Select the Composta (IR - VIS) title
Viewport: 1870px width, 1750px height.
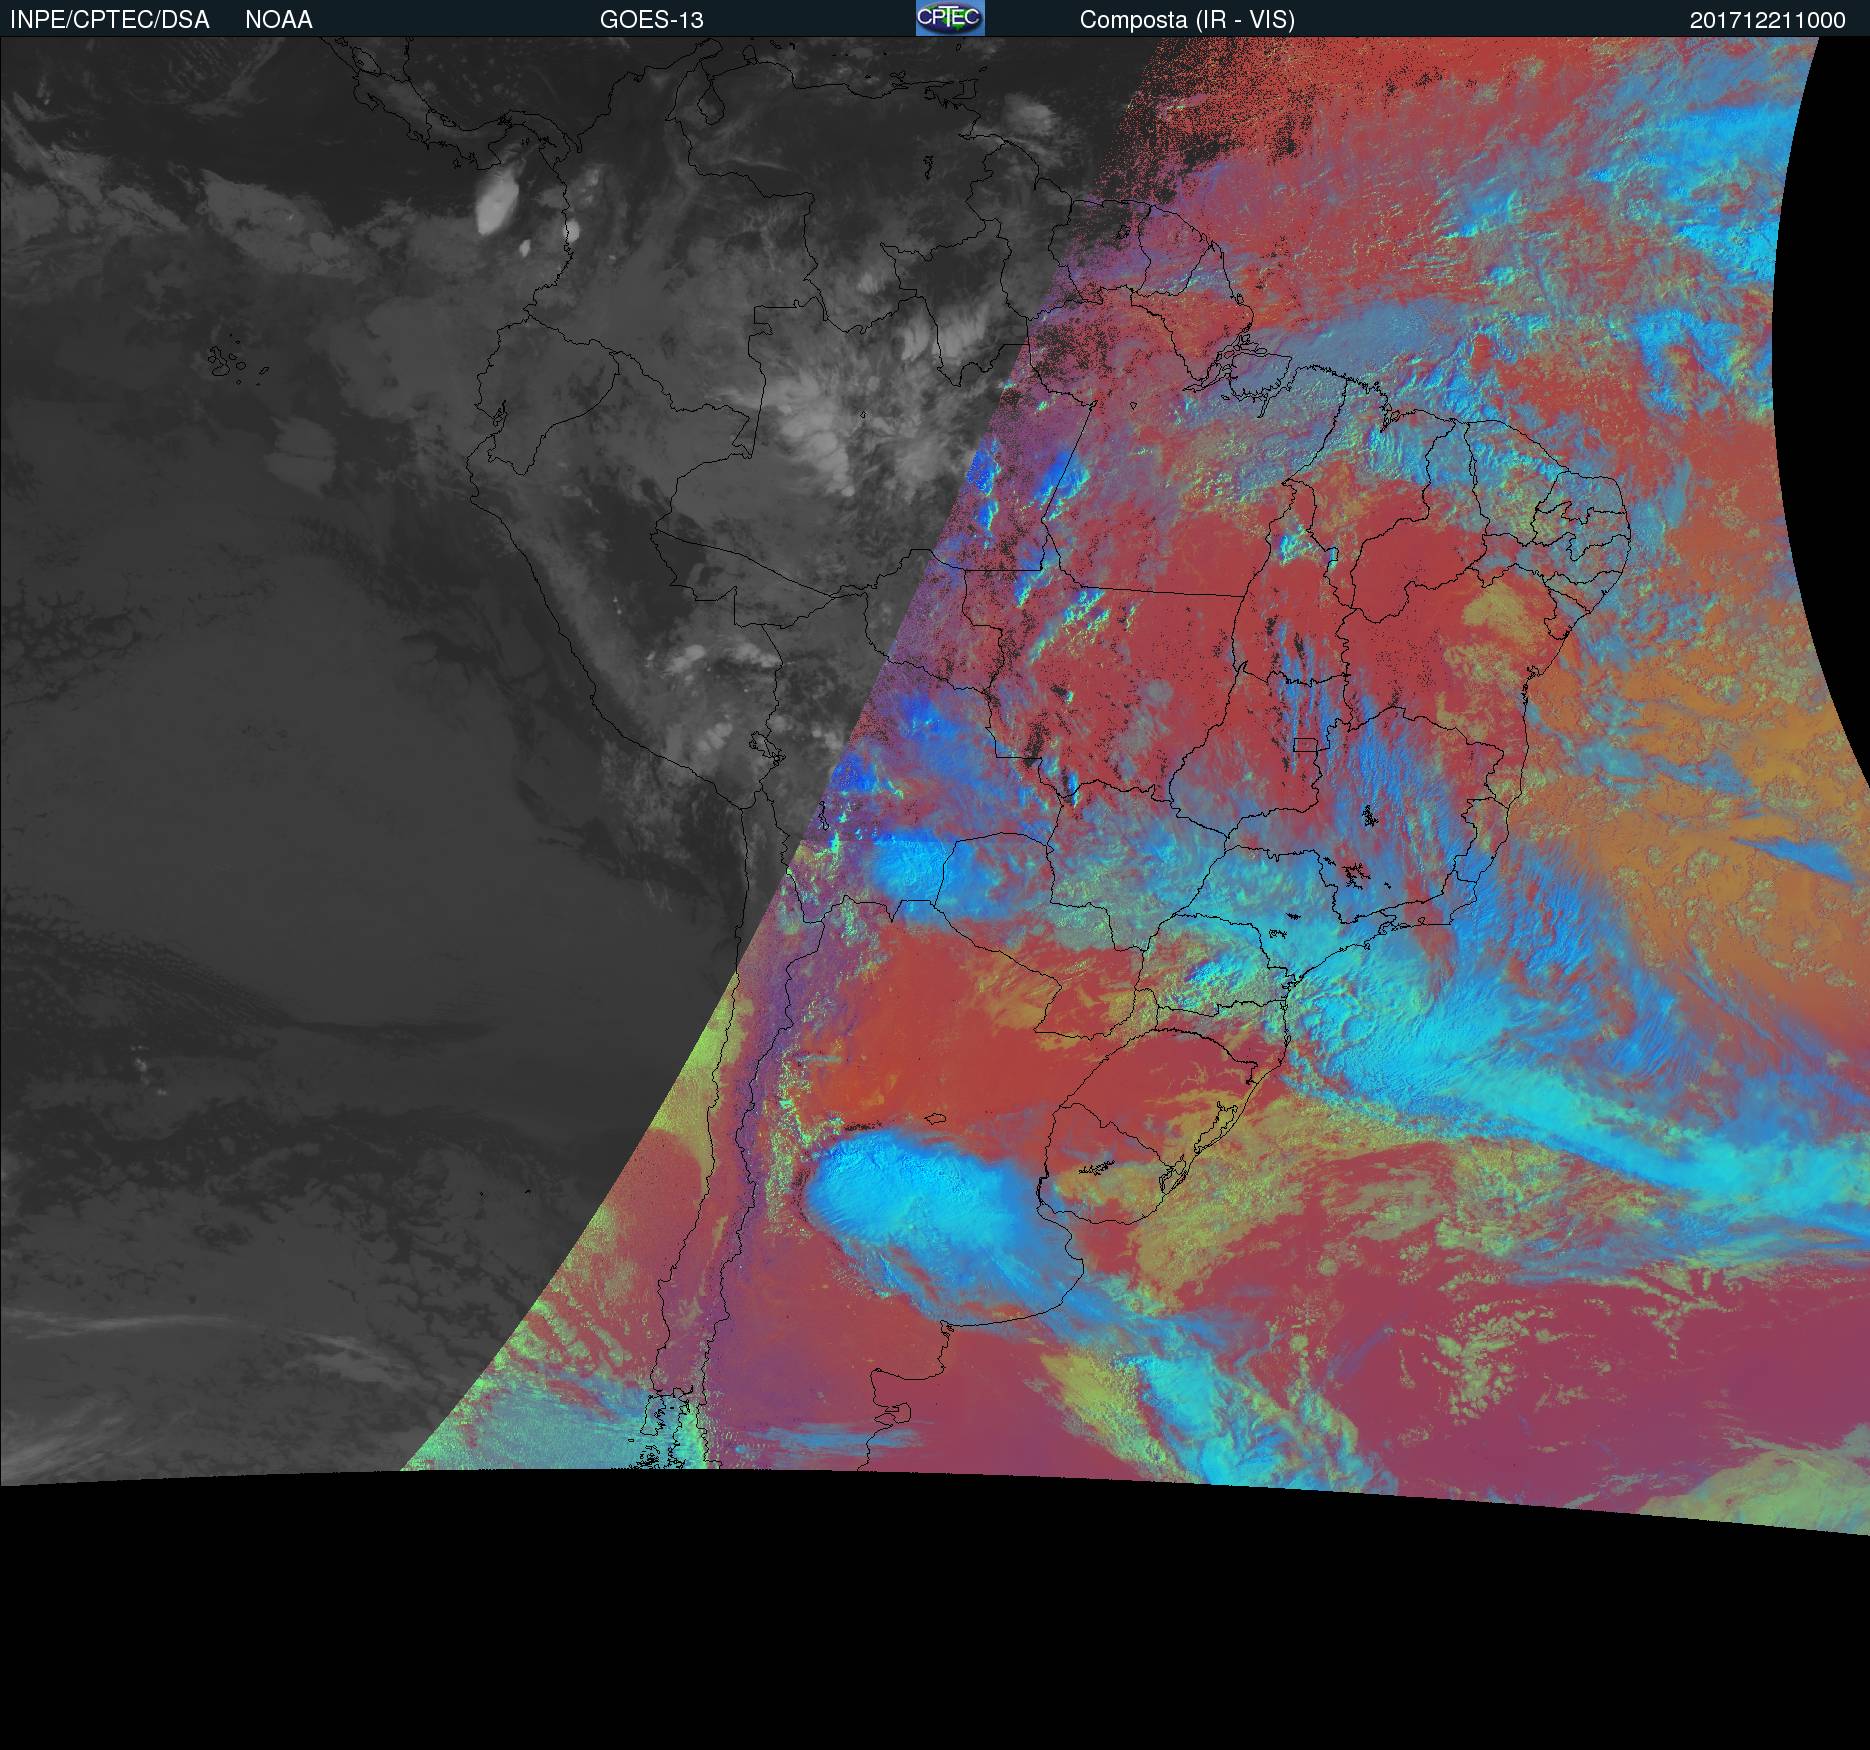coord(1187,20)
